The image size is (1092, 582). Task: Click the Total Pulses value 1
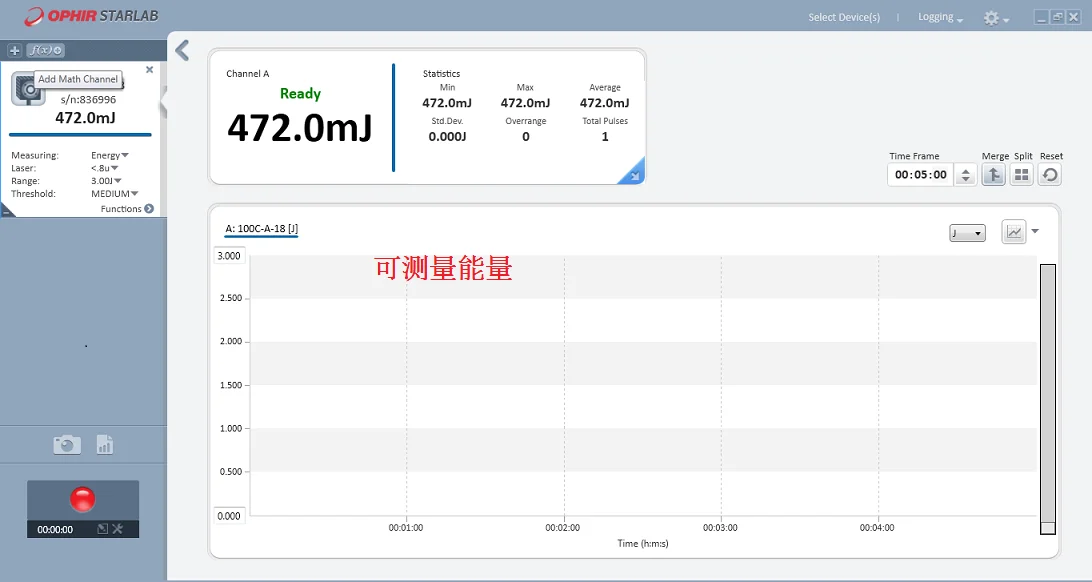[x=605, y=136]
